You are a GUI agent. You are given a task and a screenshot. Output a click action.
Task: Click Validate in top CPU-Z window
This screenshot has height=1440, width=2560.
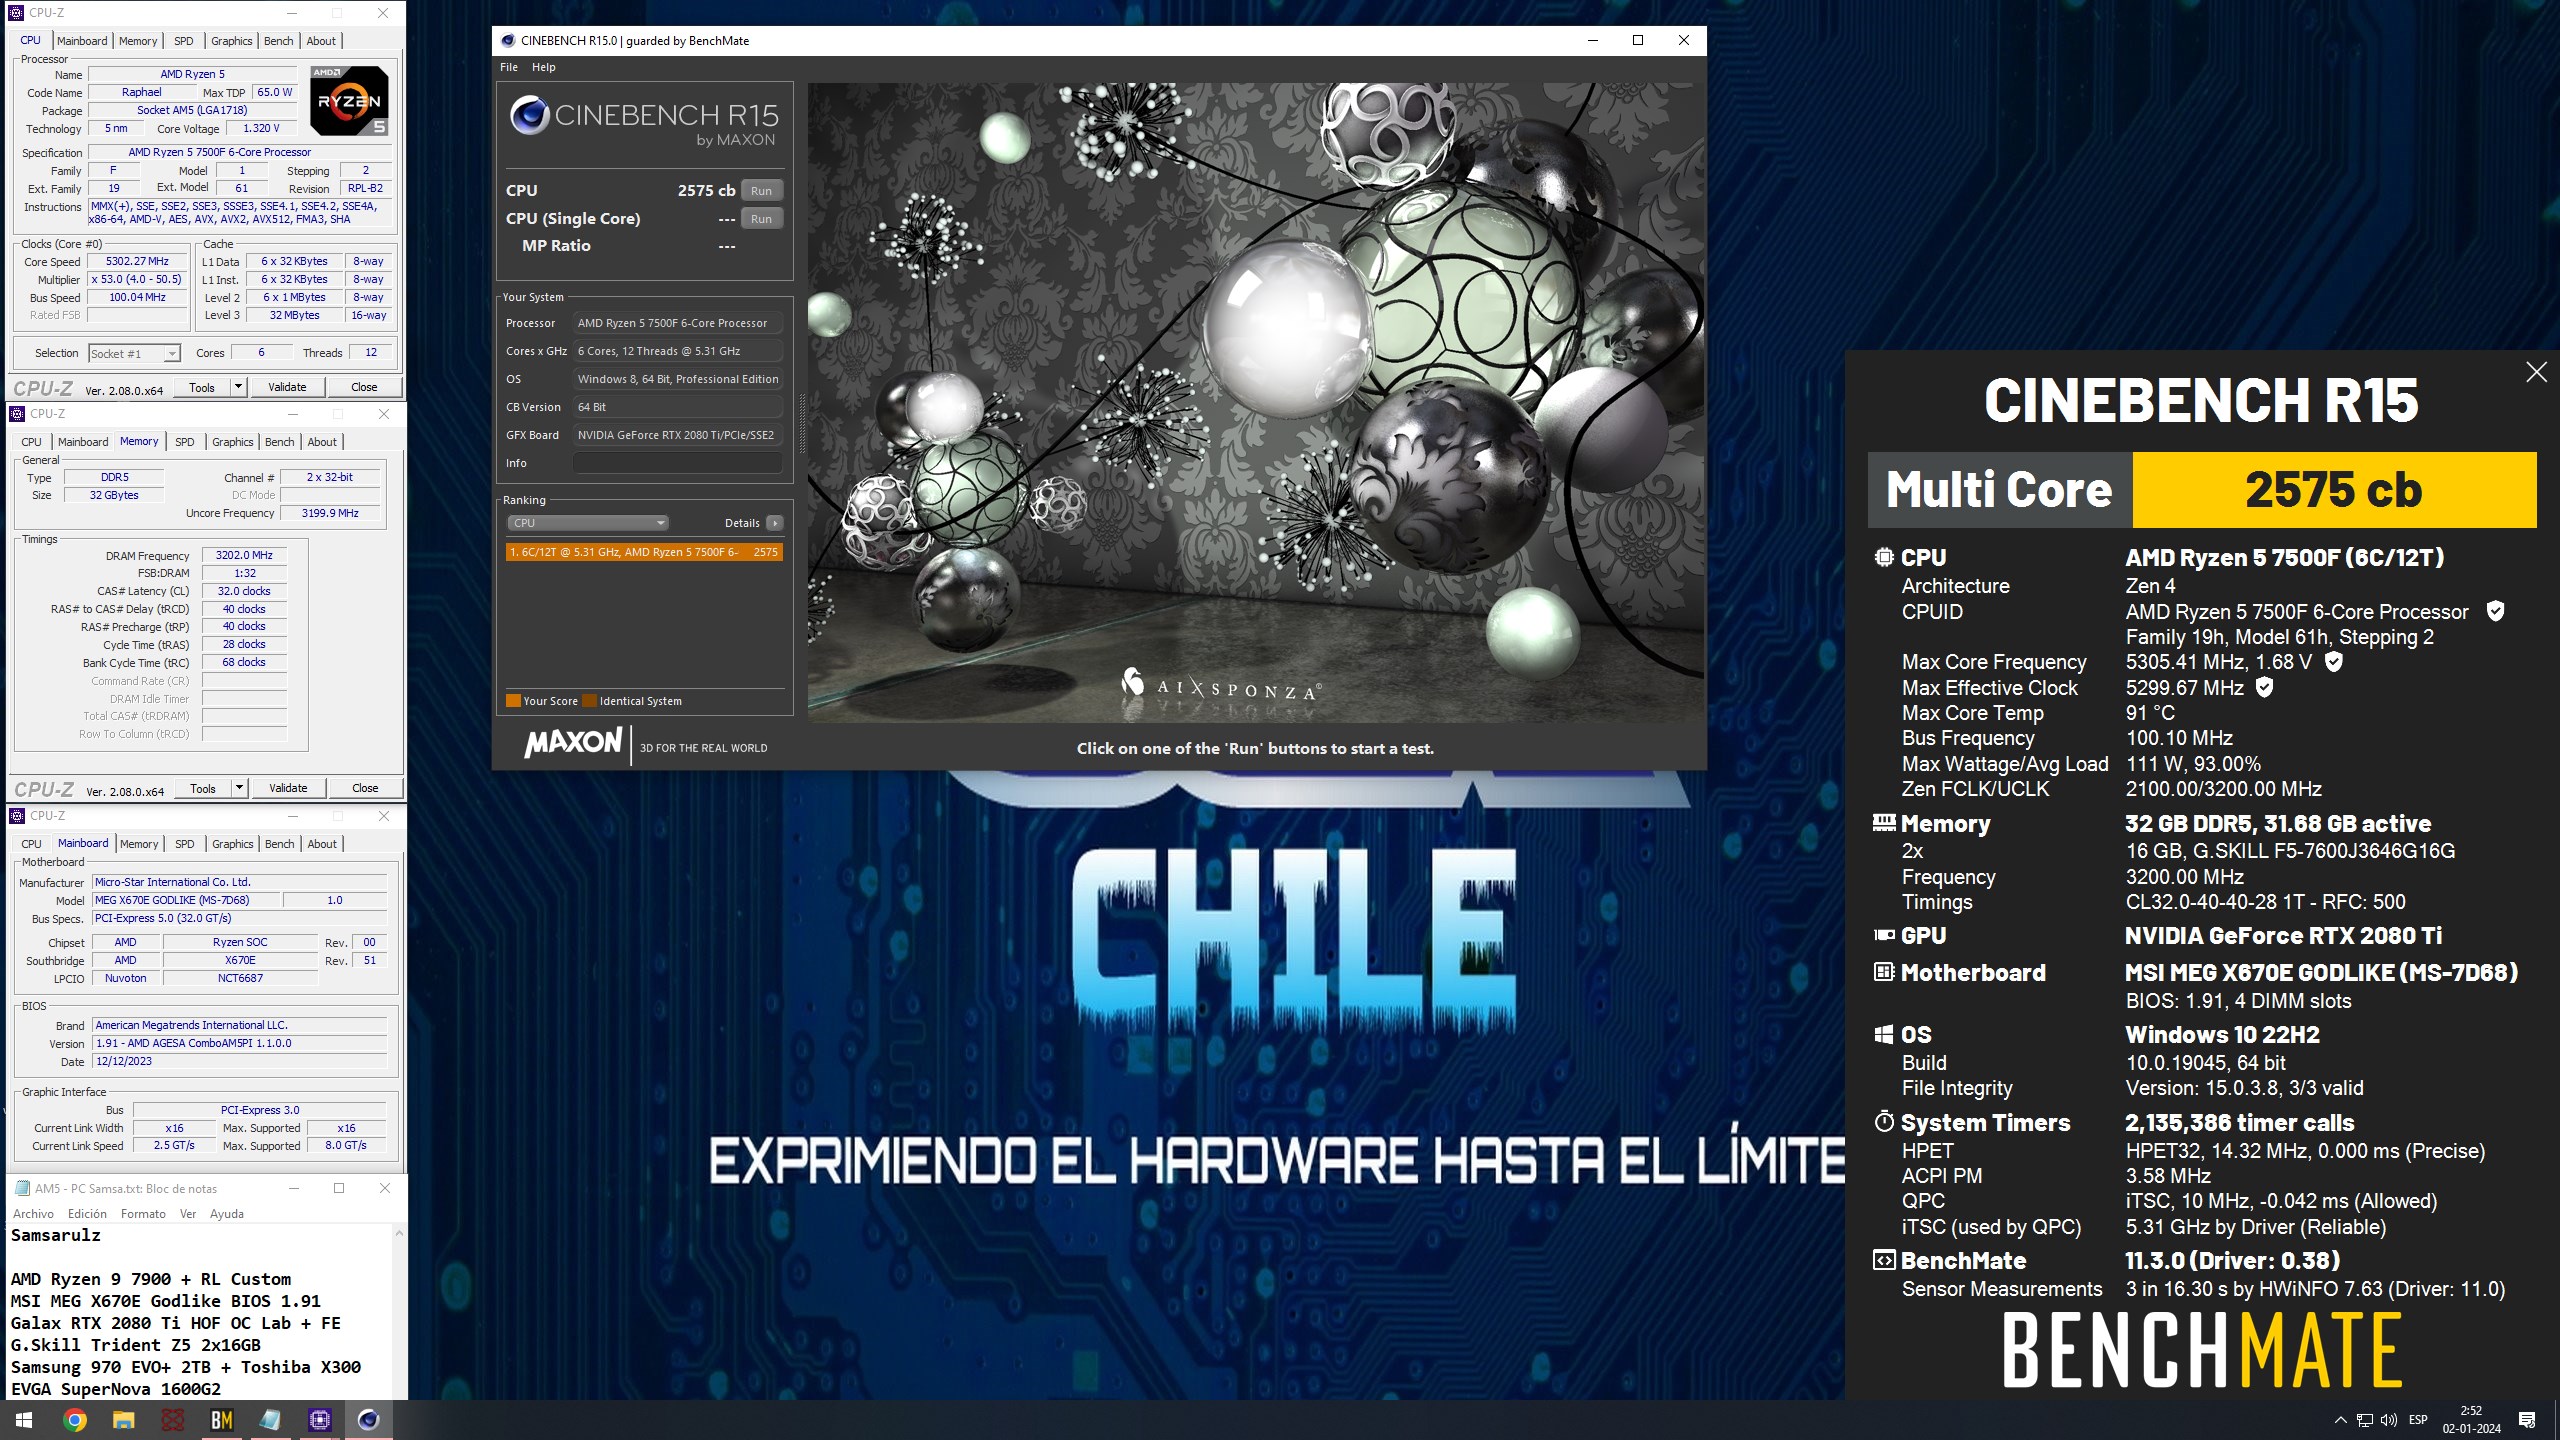click(x=287, y=387)
